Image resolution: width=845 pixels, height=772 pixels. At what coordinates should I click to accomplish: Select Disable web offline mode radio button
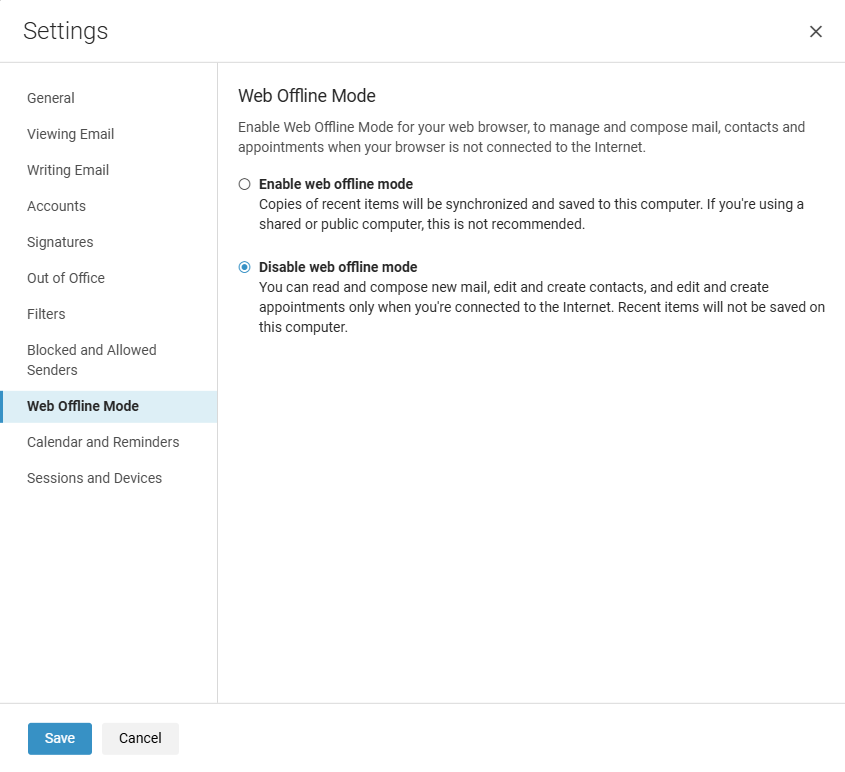coord(245,267)
